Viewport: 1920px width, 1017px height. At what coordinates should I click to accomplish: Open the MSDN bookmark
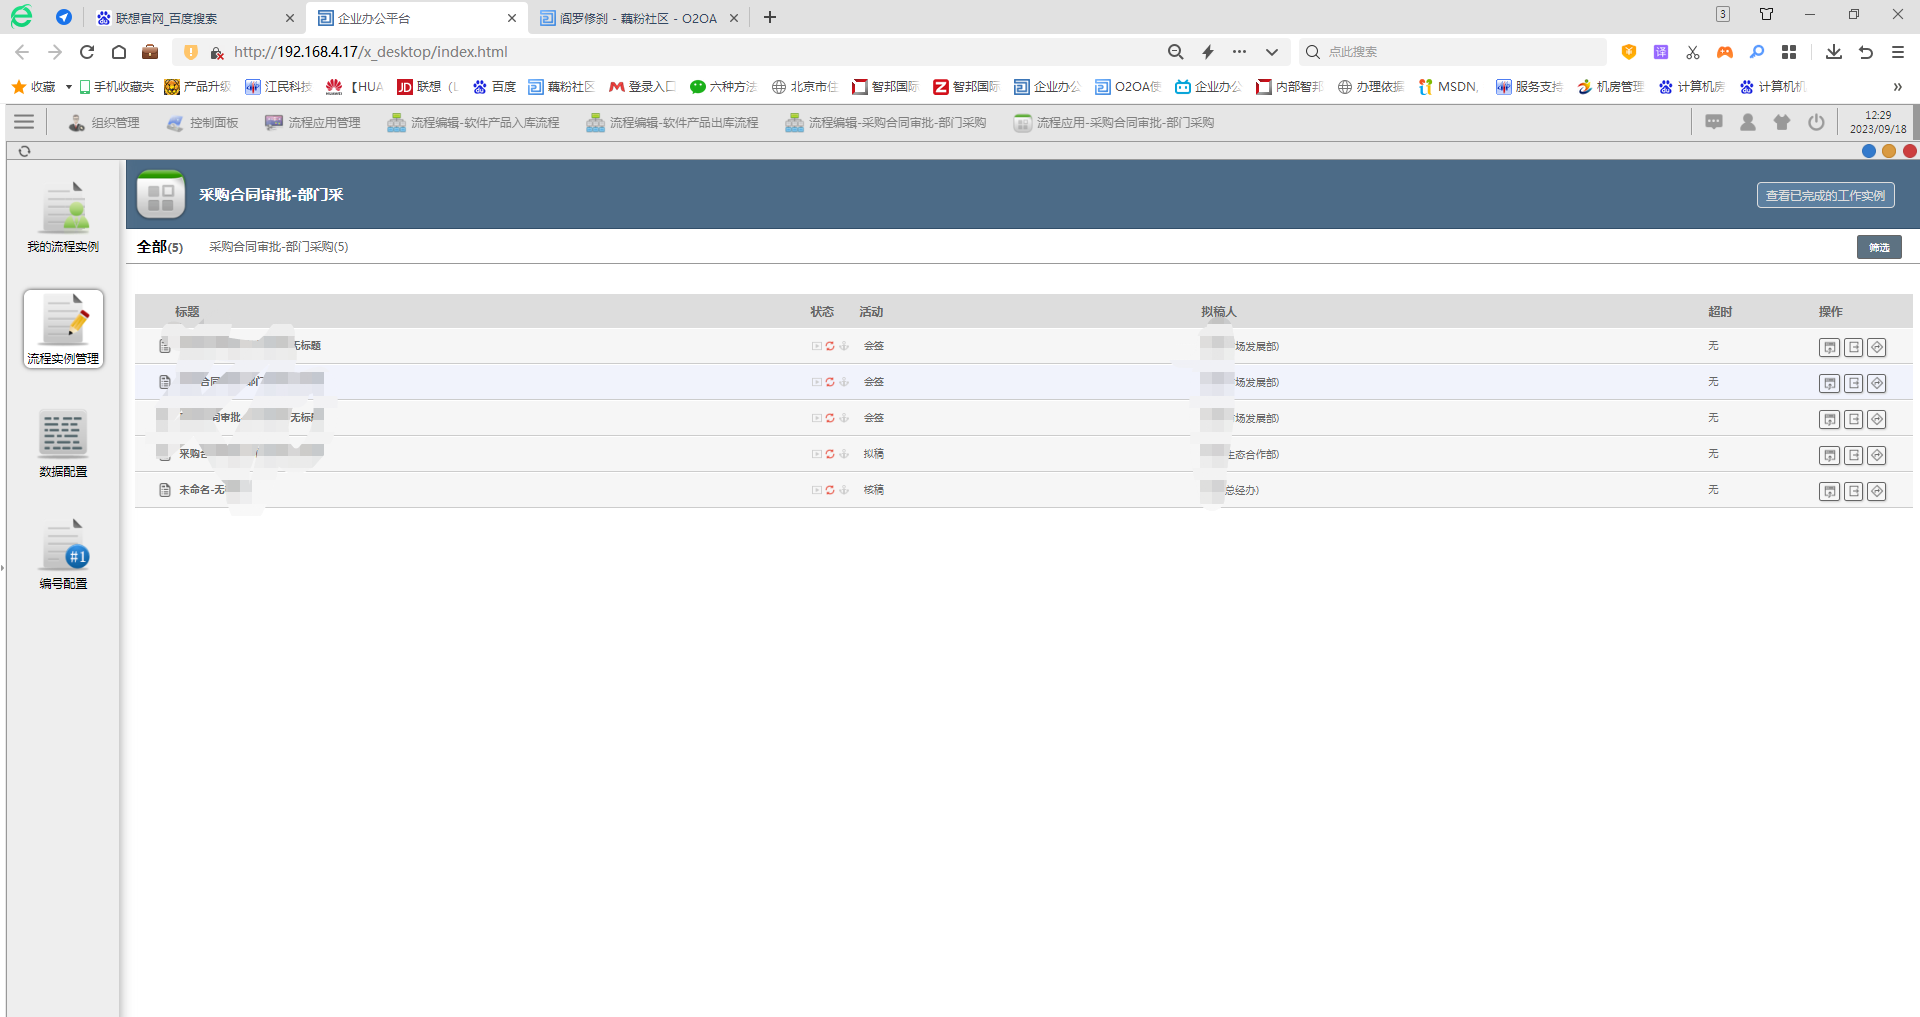(1448, 87)
